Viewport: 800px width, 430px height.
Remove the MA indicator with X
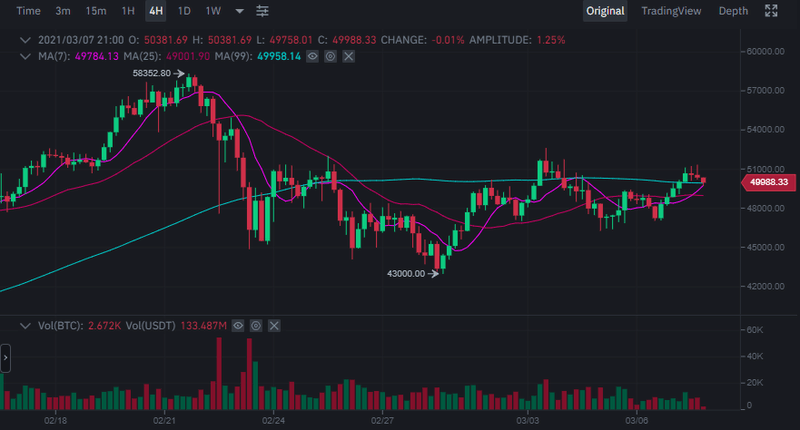pyautogui.click(x=348, y=56)
